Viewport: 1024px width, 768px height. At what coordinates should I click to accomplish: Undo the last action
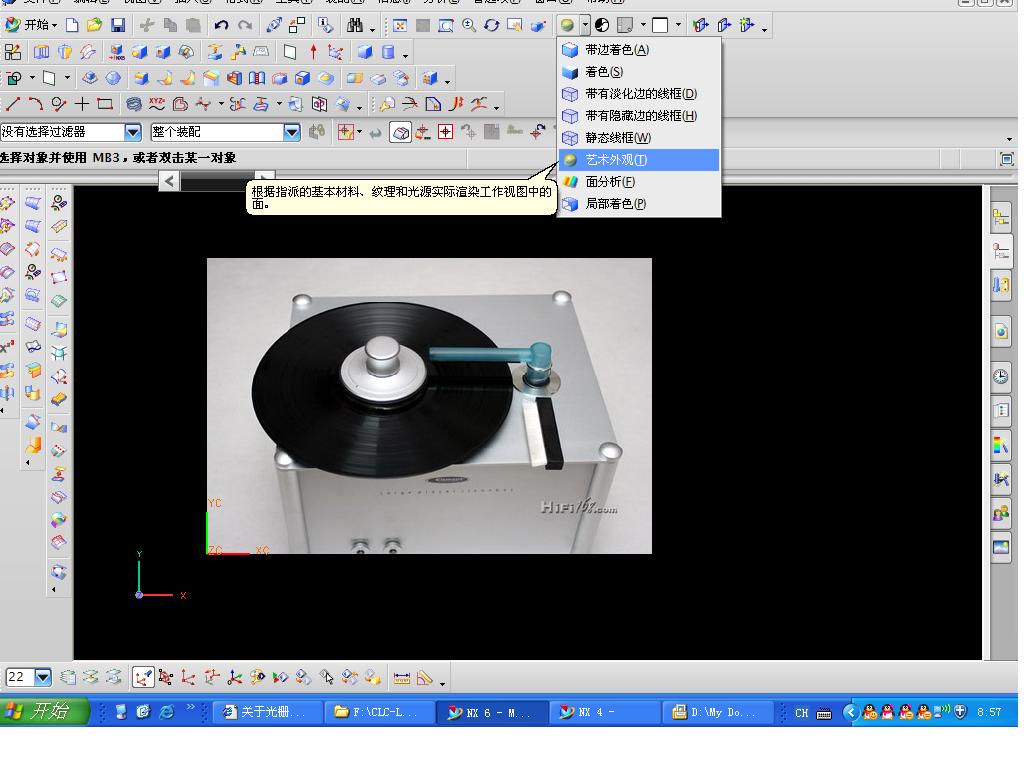click(x=221, y=25)
